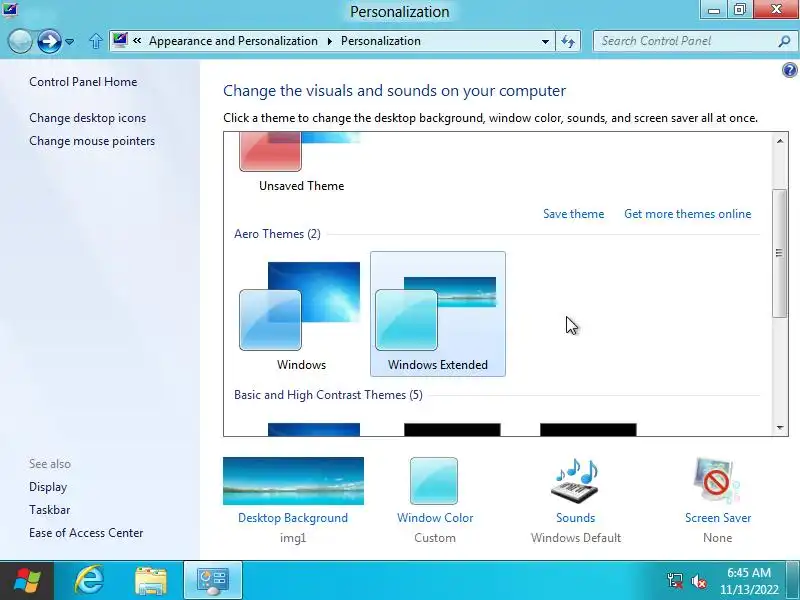Click the Screen Saver link
The height and width of the screenshot is (600, 800).
point(718,518)
